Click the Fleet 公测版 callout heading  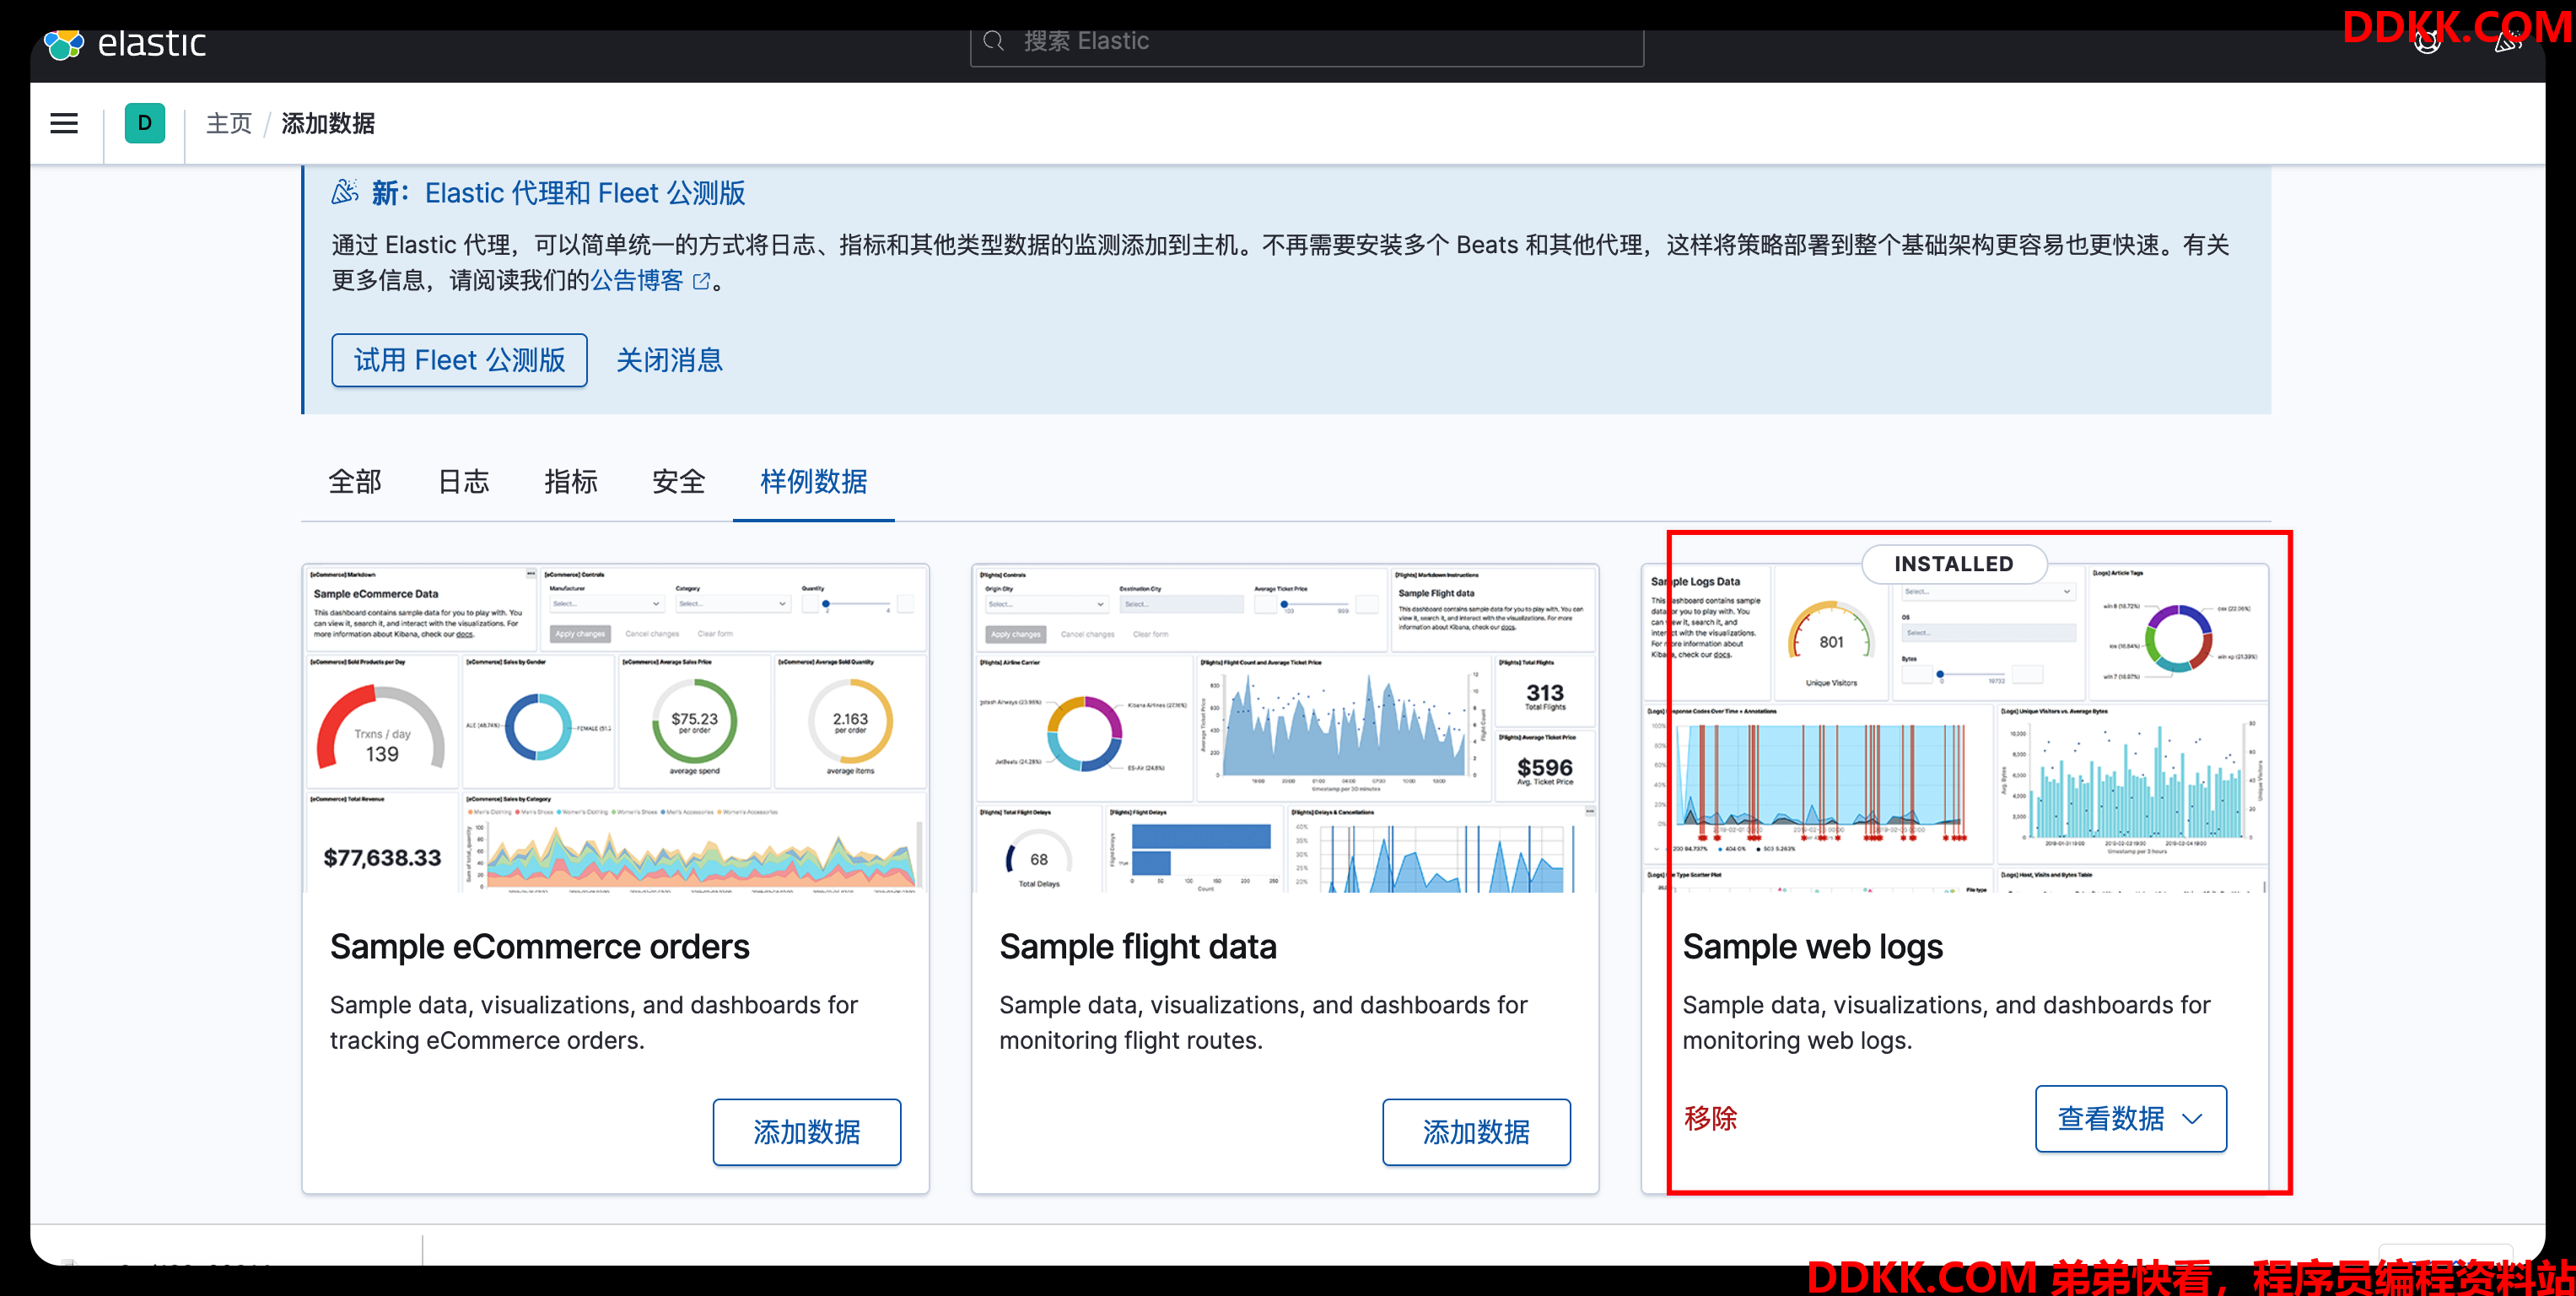tap(559, 192)
